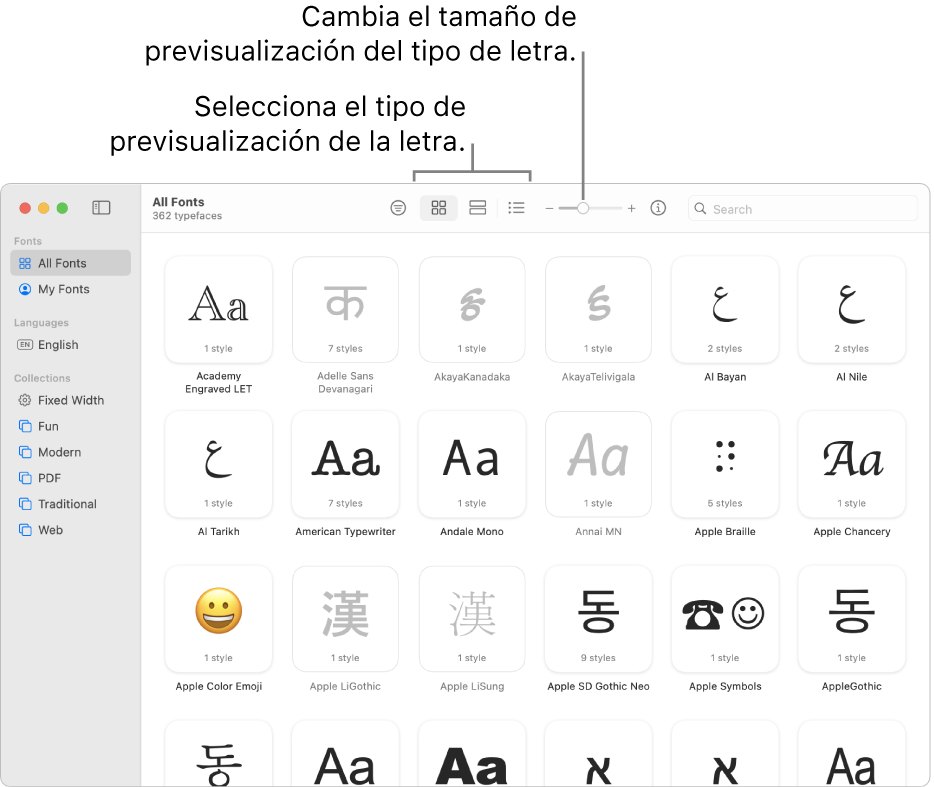Select Apple Symbols font card
Viewport: 934px width, 787px height.
point(725,619)
